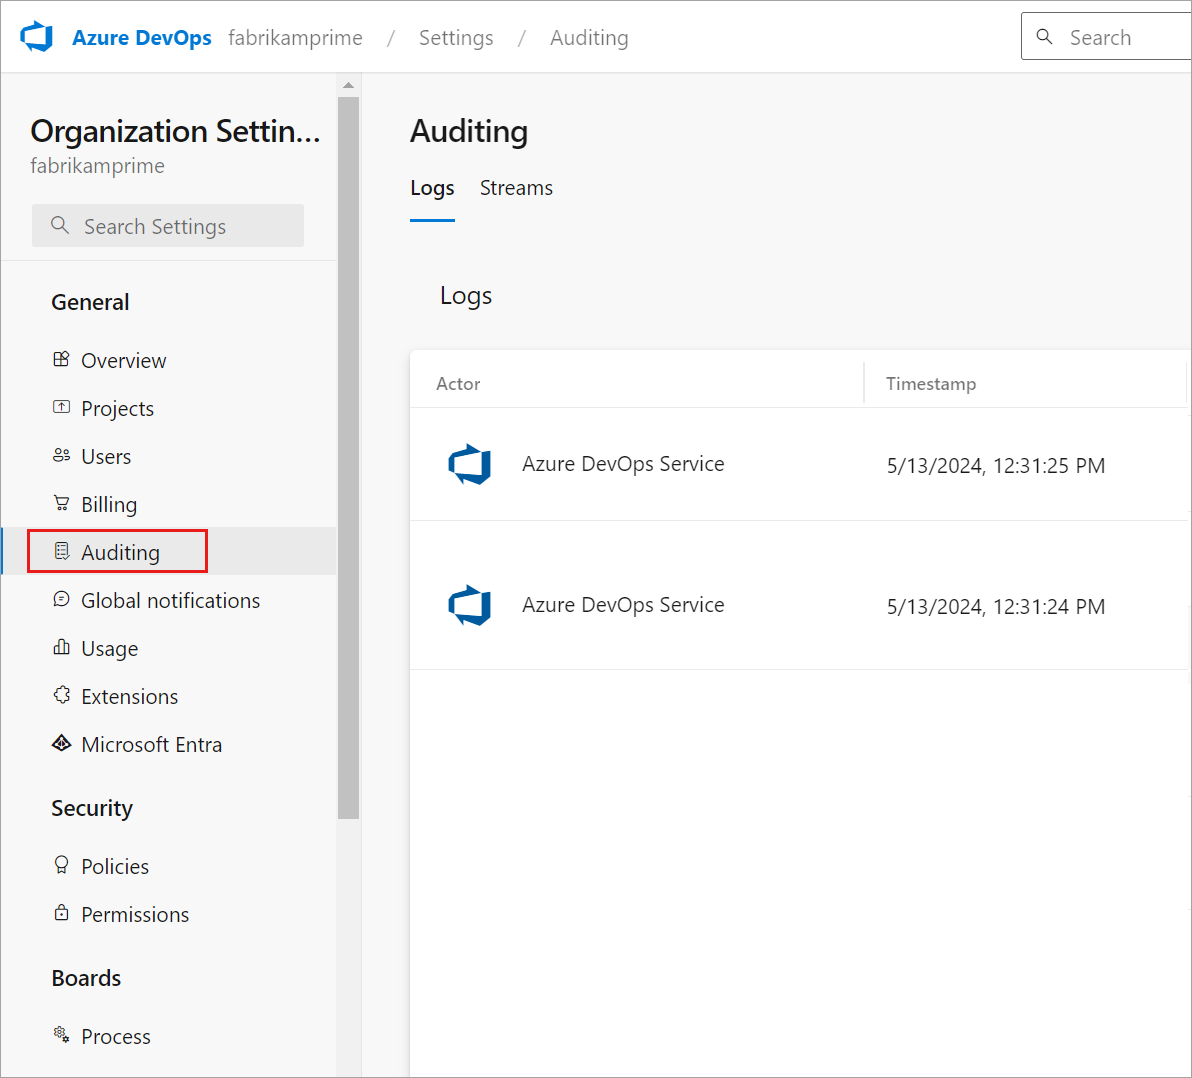Open Global notifications in sidebar
1192x1078 pixels.
point(170,600)
